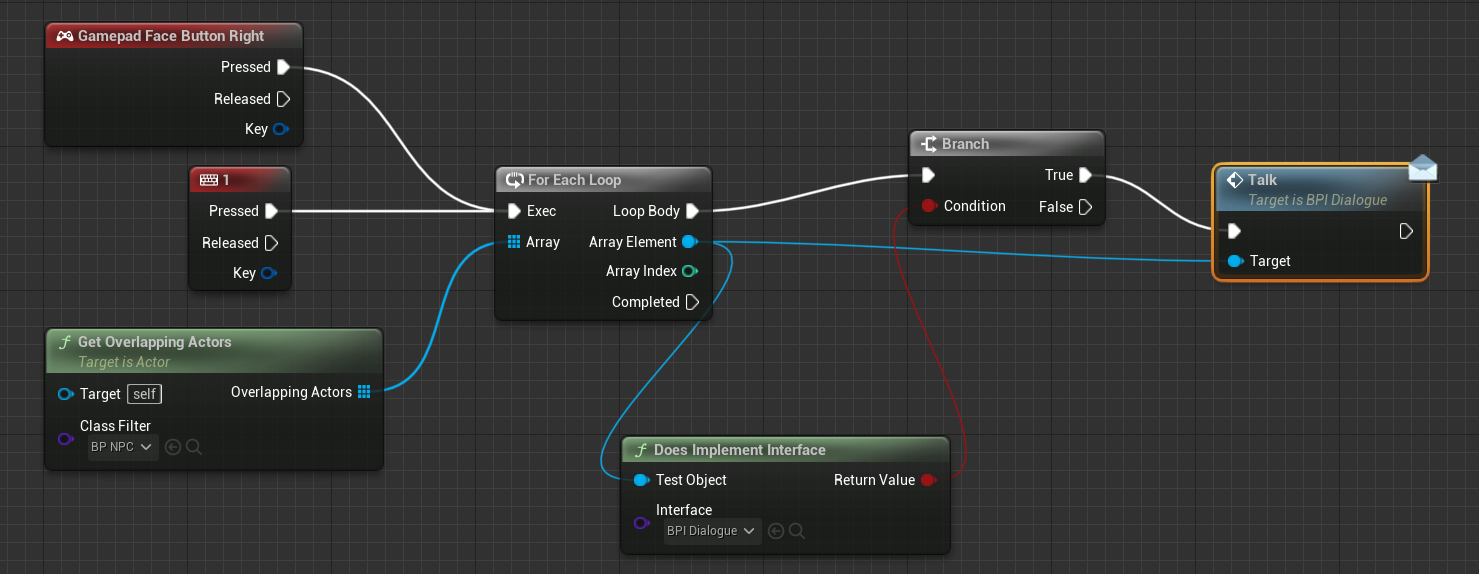
Task: Click the Released pin on Gamepad Face Button Right
Action: pyautogui.click(x=283, y=99)
